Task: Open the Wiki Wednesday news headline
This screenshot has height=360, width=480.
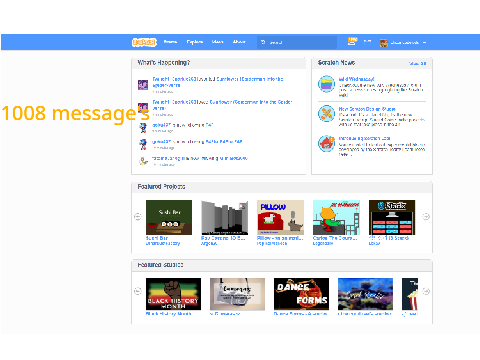Action: (x=356, y=79)
